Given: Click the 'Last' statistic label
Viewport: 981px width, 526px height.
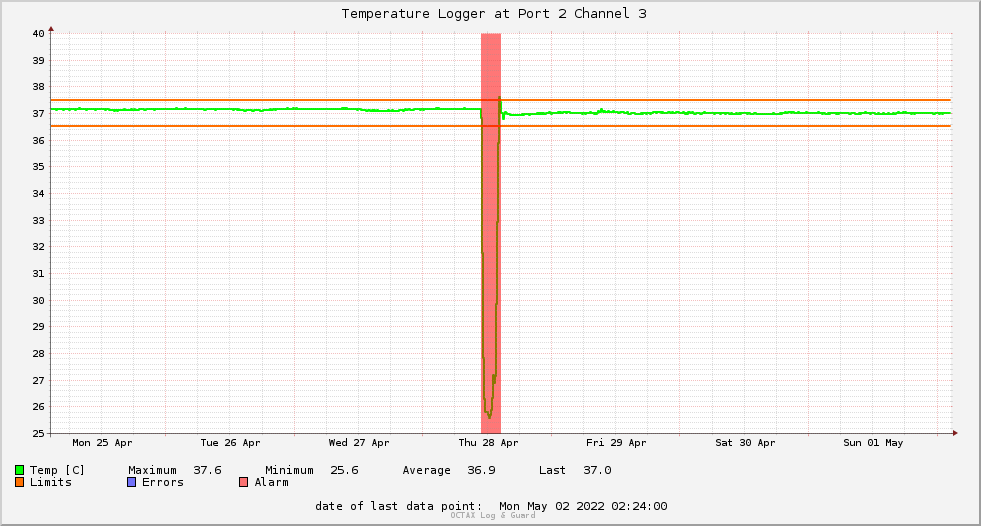Looking at the screenshot, I should [x=552, y=470].
